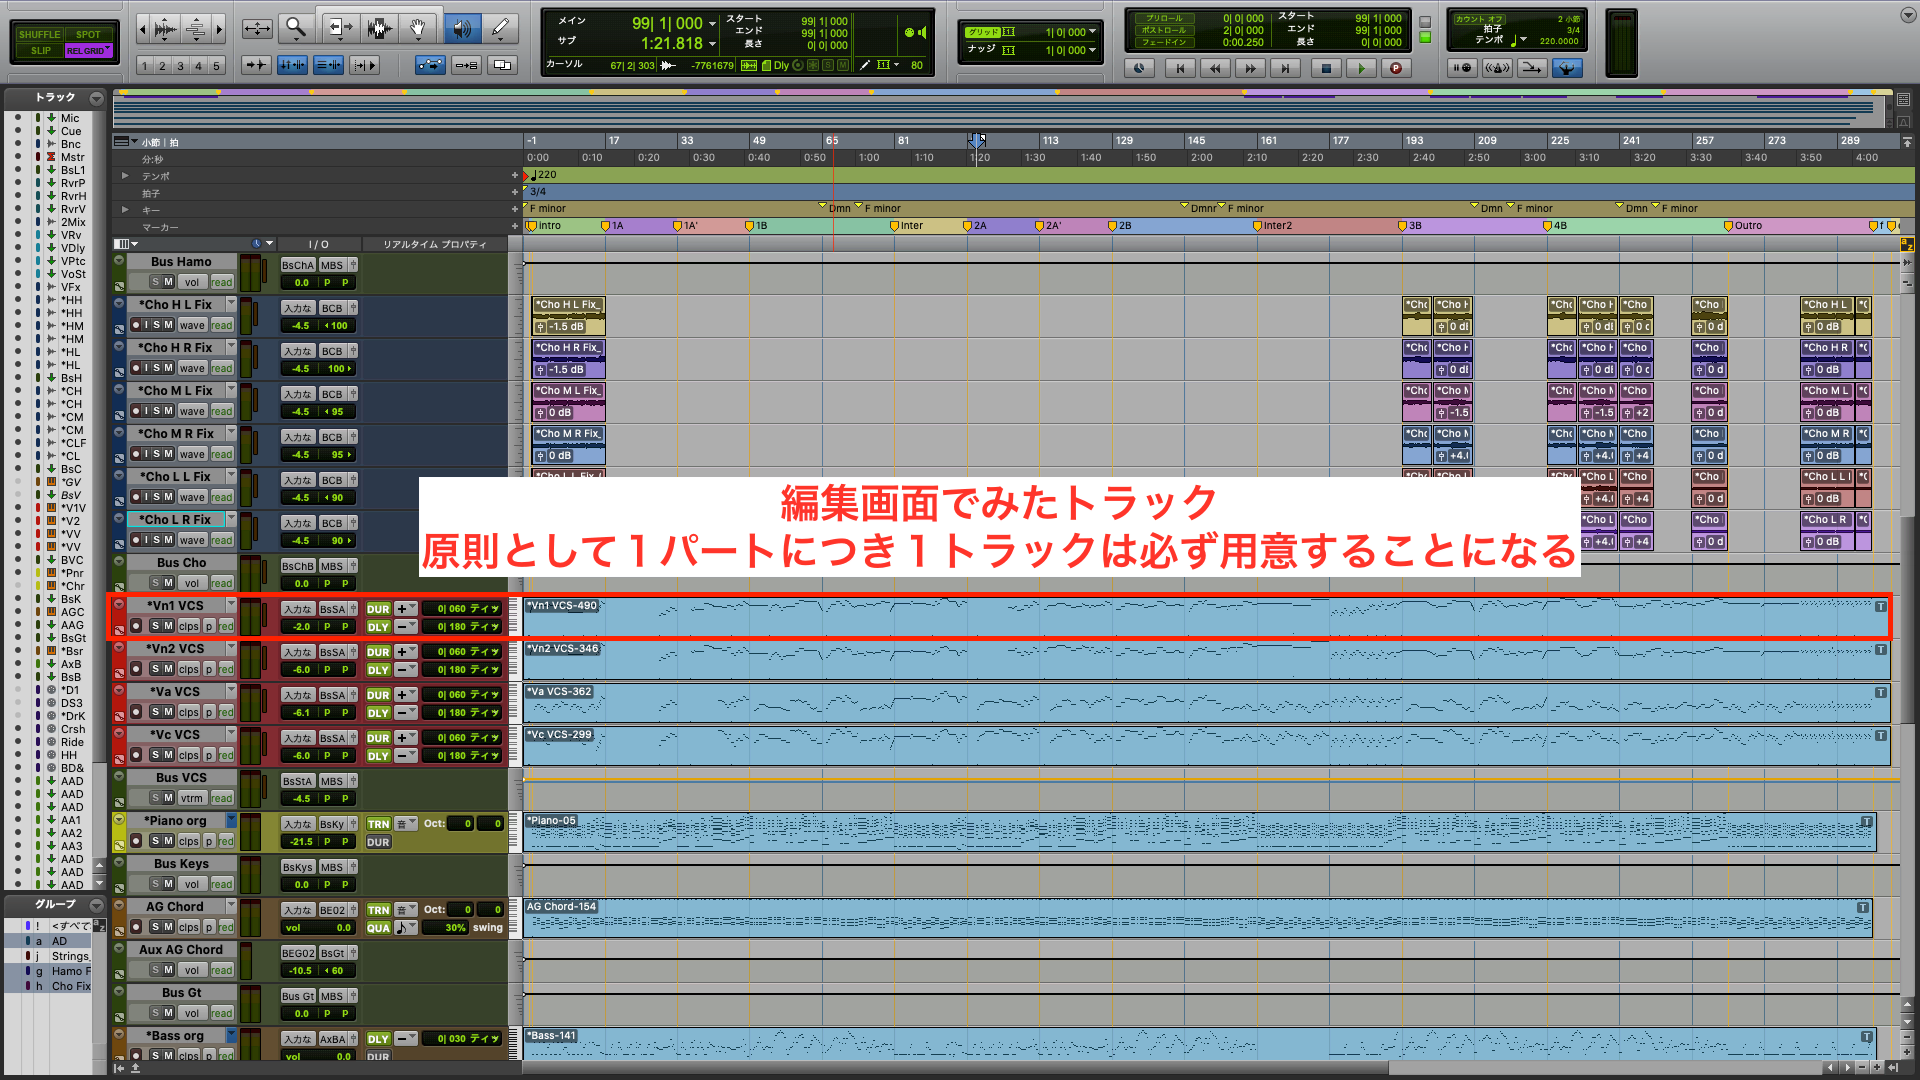Open automation mode read on Bus Hamo
1920x1080 pixels.
[x=222, y=282]
